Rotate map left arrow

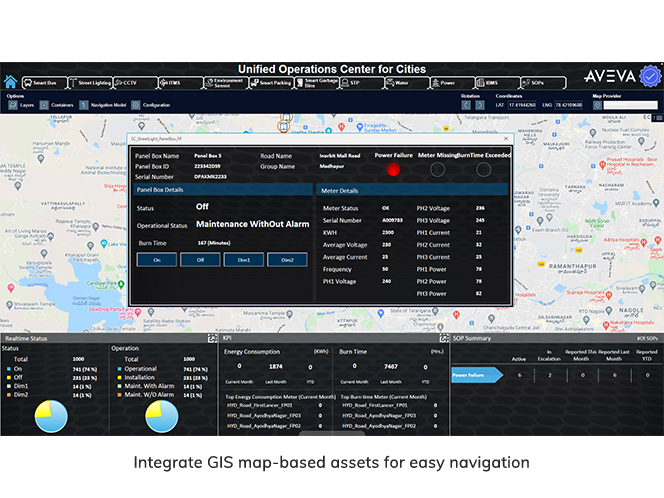pos(466,105)
